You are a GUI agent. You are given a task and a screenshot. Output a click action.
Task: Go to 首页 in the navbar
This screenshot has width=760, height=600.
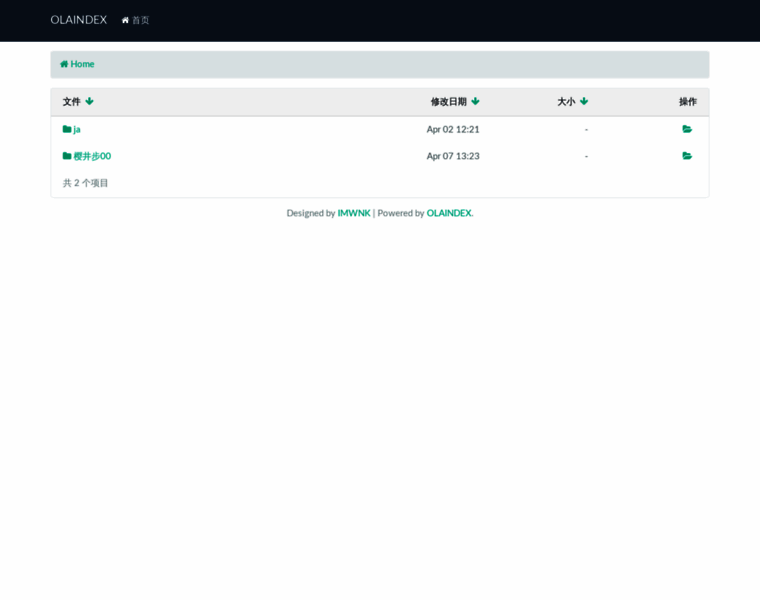(135, 20)
